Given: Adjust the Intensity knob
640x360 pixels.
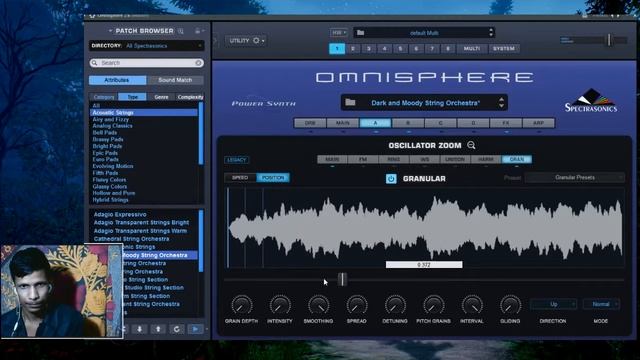Looking at the screenshot, I should point(280,305).
